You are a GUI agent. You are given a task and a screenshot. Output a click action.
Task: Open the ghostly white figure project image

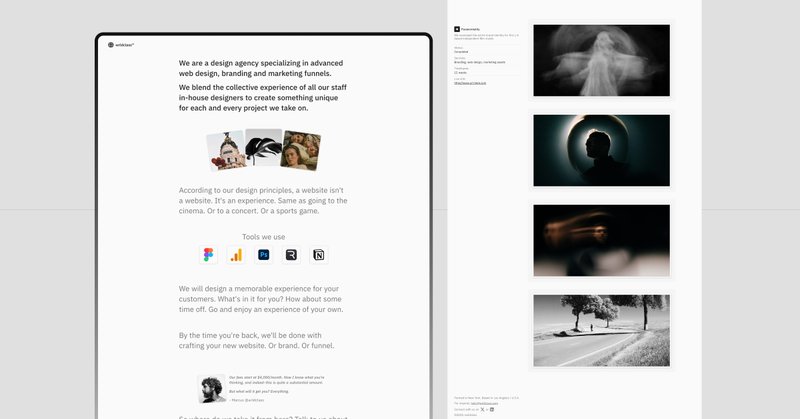602,60
